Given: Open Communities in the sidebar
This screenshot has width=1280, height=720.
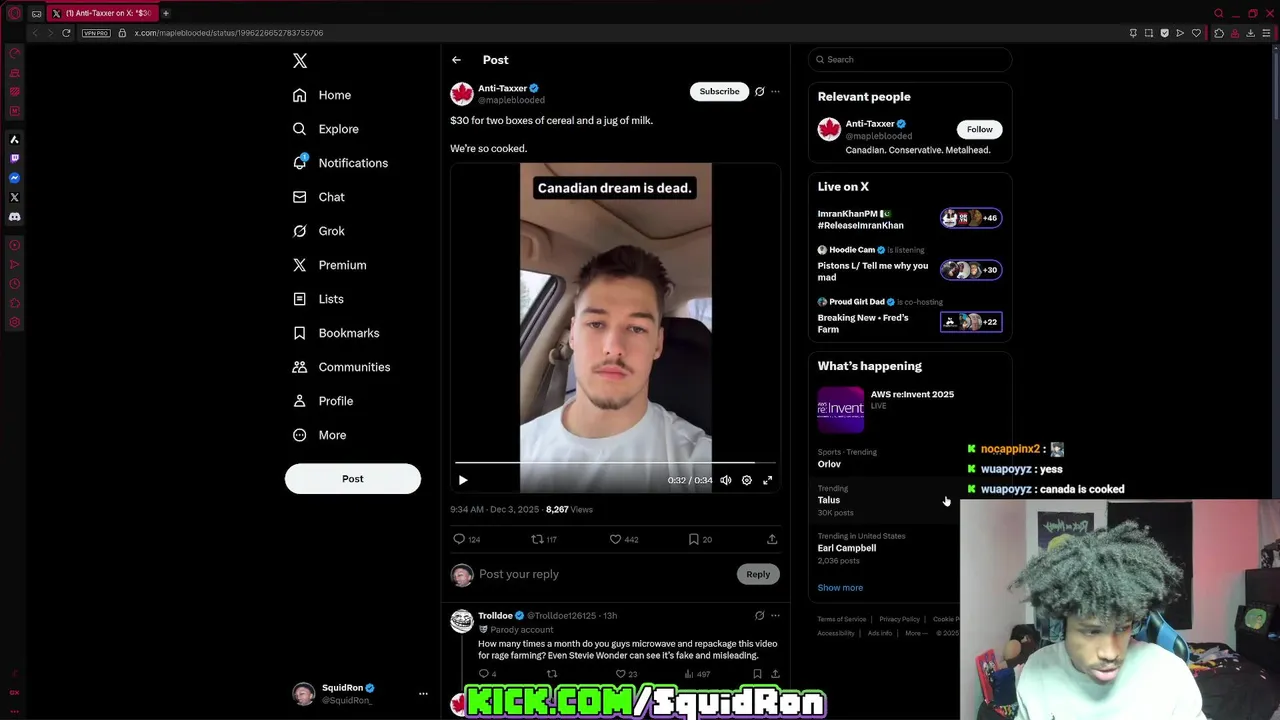Looking at the screenshot, I should [341, 367].
